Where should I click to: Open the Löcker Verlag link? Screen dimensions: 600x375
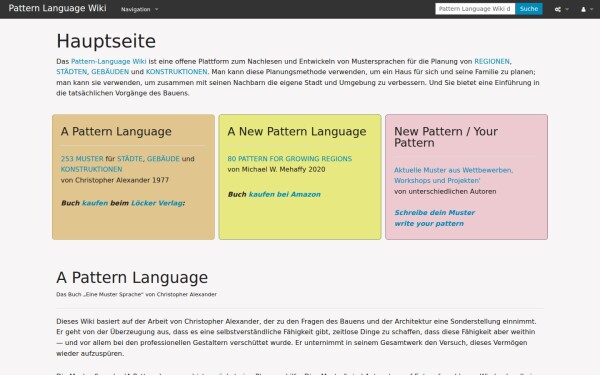point(157,203)
